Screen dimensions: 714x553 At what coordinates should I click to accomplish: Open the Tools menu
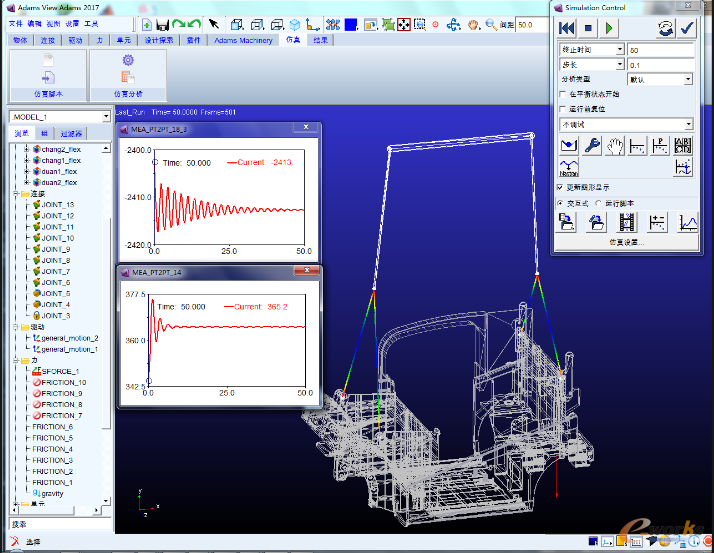point(91,24)
